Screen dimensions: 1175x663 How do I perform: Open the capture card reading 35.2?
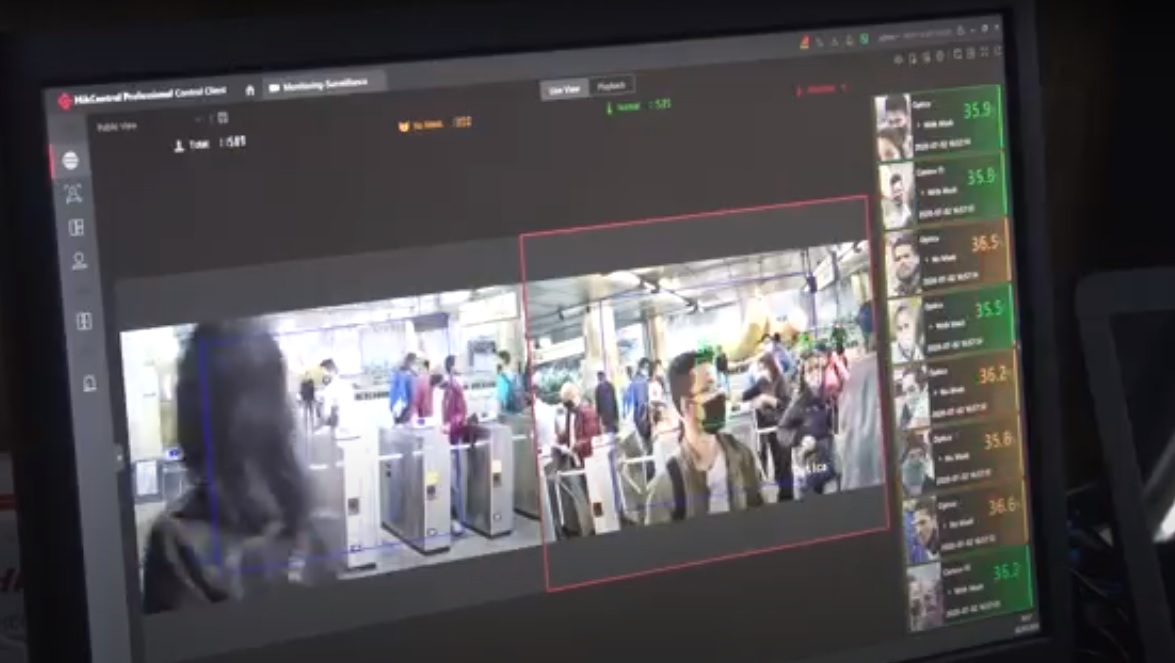pyautogui.click(x=970, y=587)
